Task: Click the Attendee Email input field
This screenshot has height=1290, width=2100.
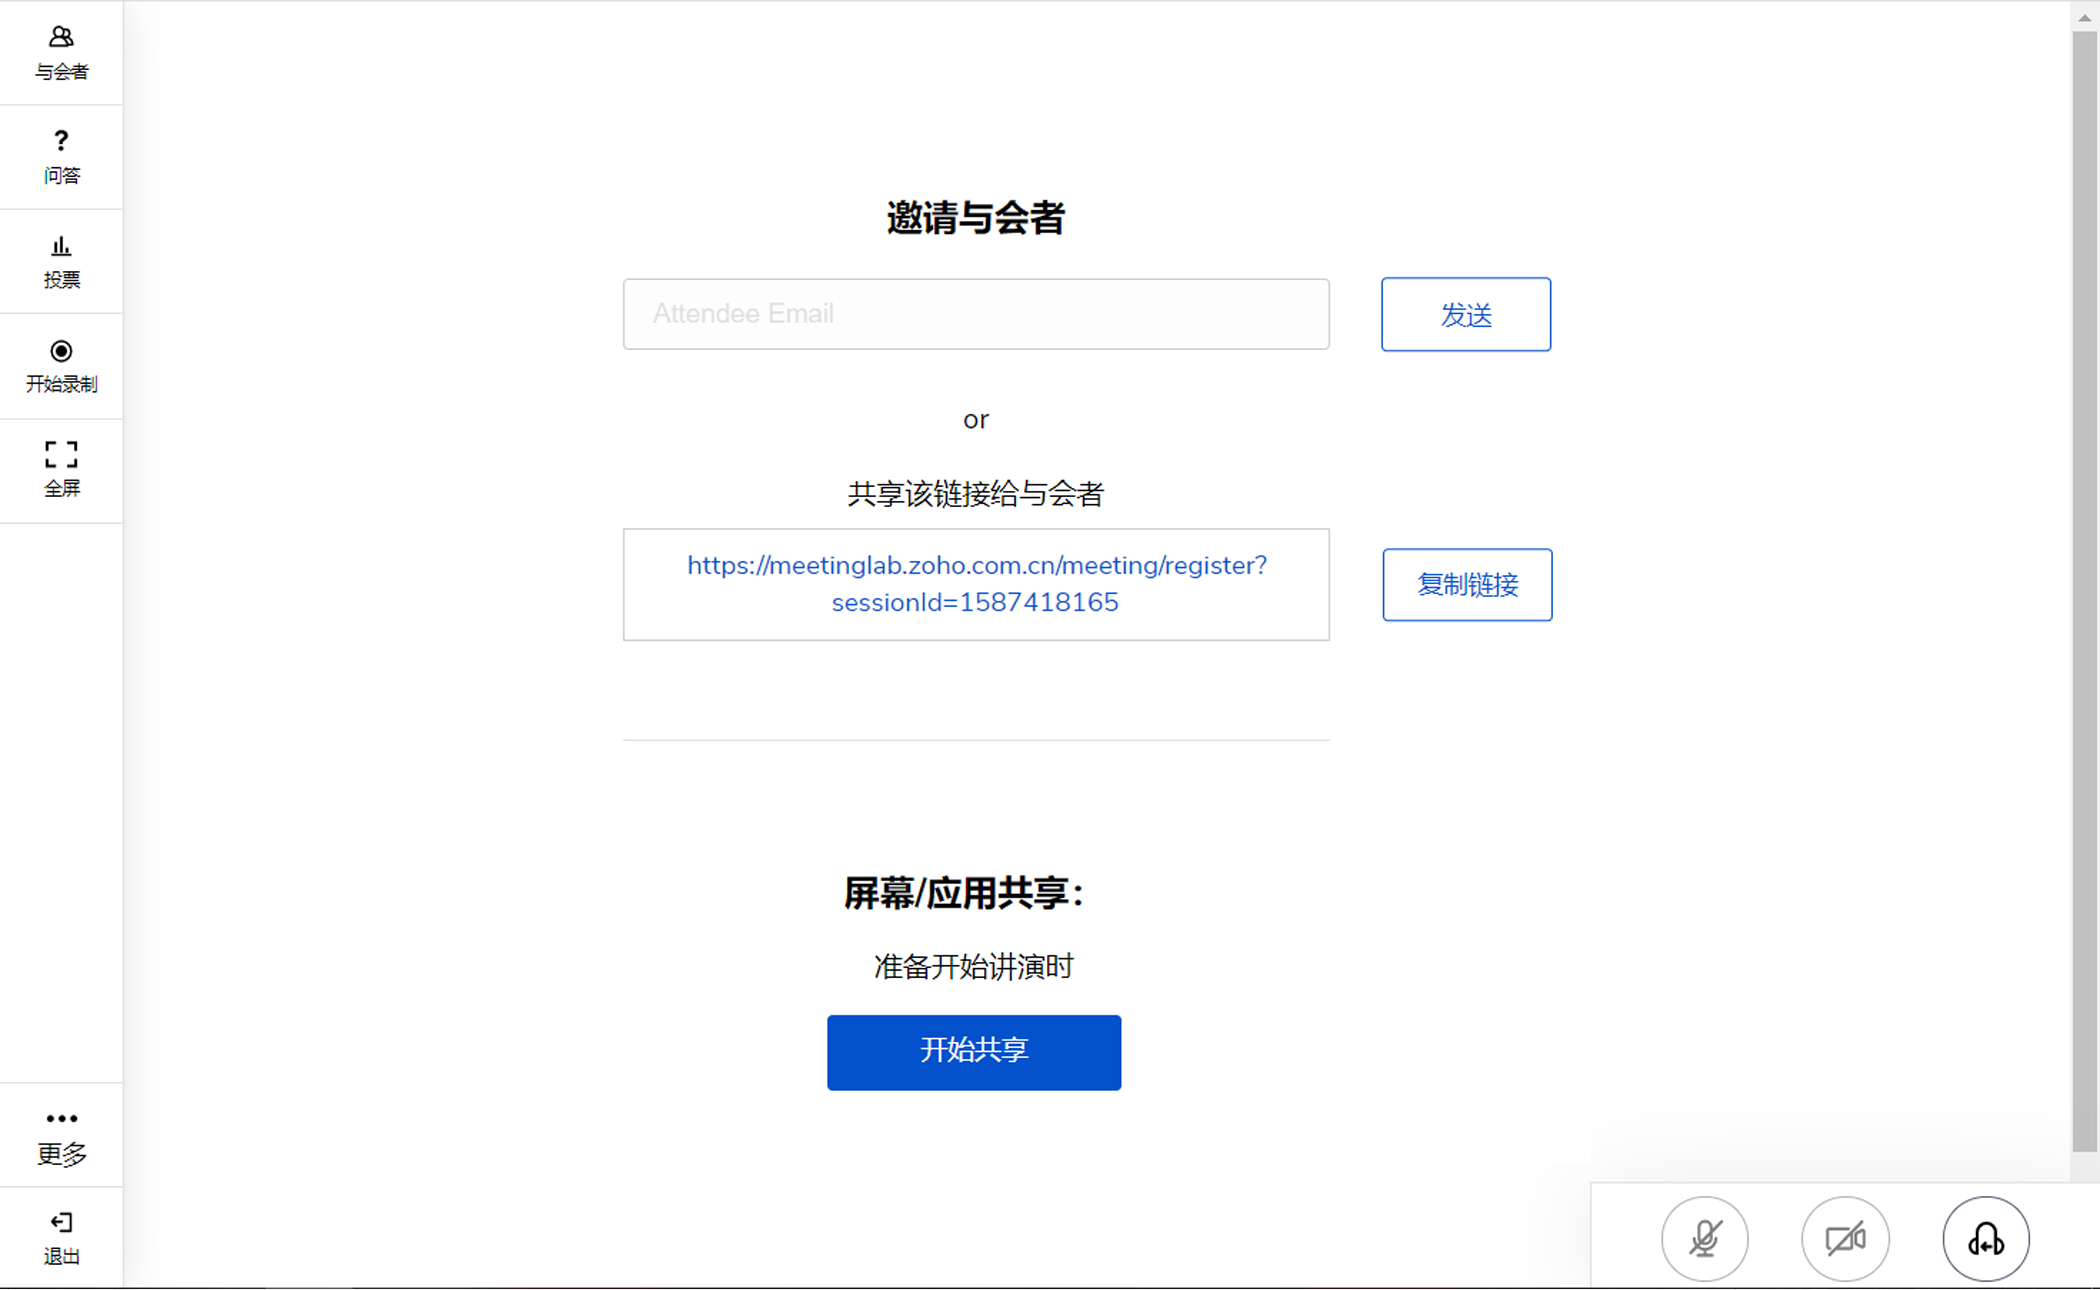Action: (976, 314)
